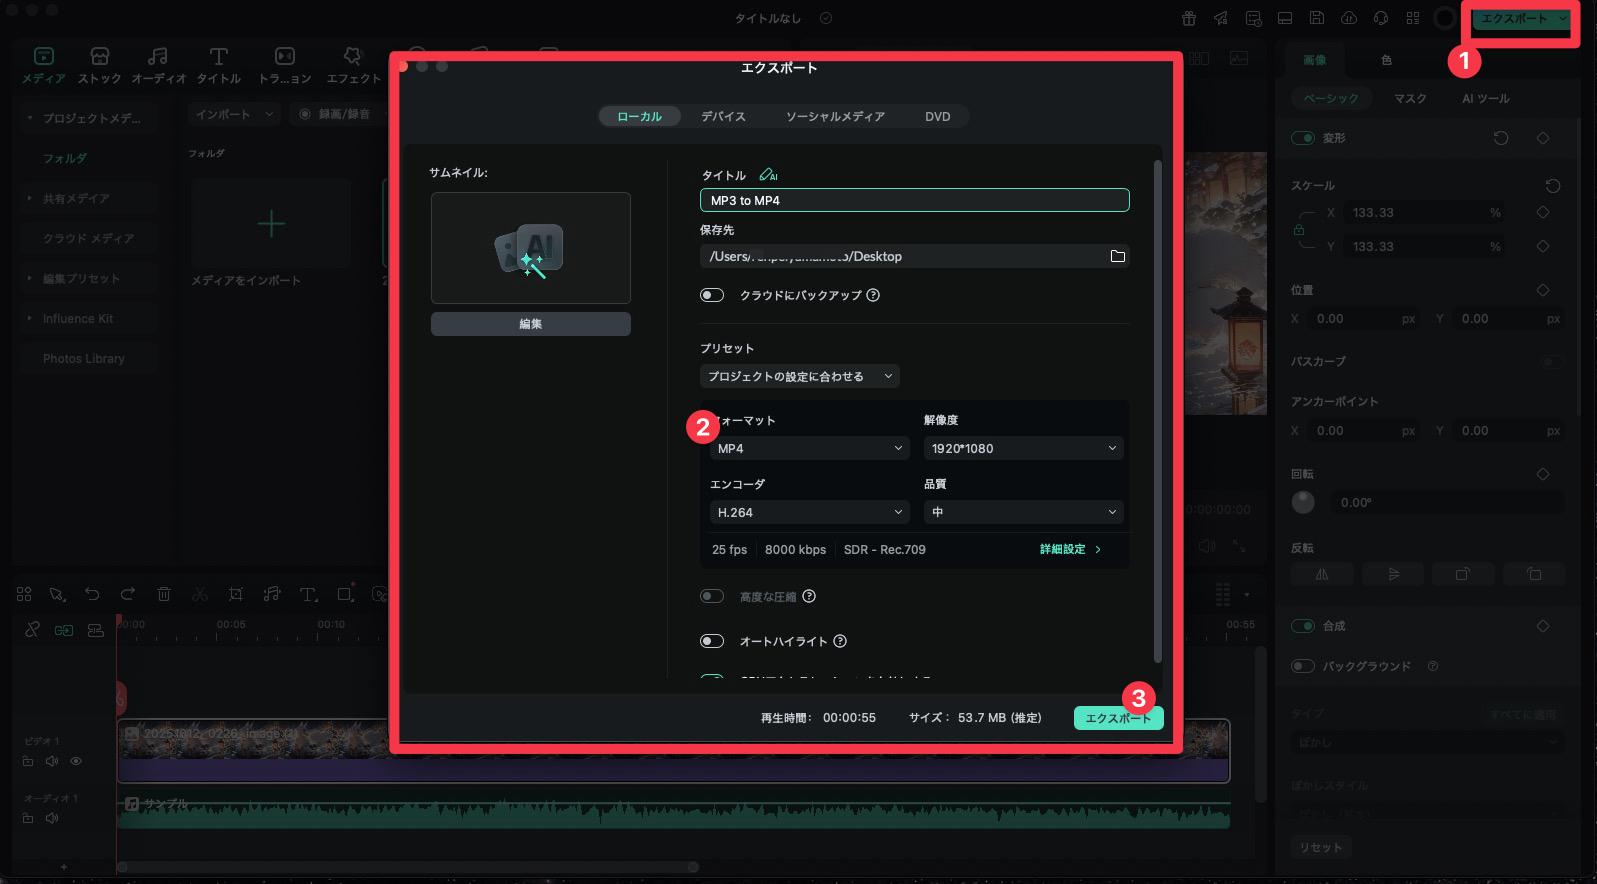The height and width of the screenshot is (884, 1597).
Task: Switch to the ローカル export tab
Action: tap(639, 117)
